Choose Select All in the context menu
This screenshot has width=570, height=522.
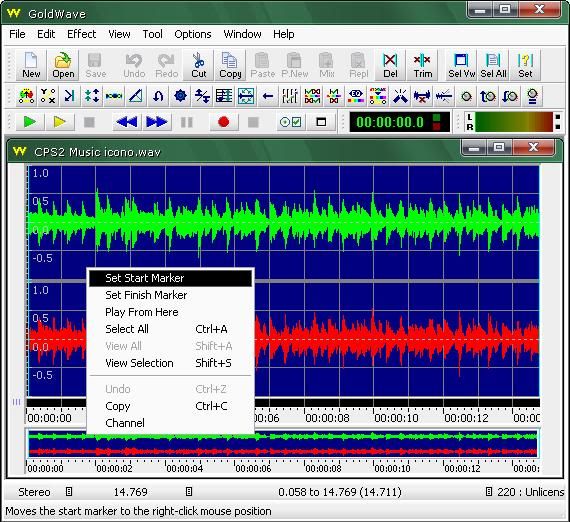coord(170,329)
